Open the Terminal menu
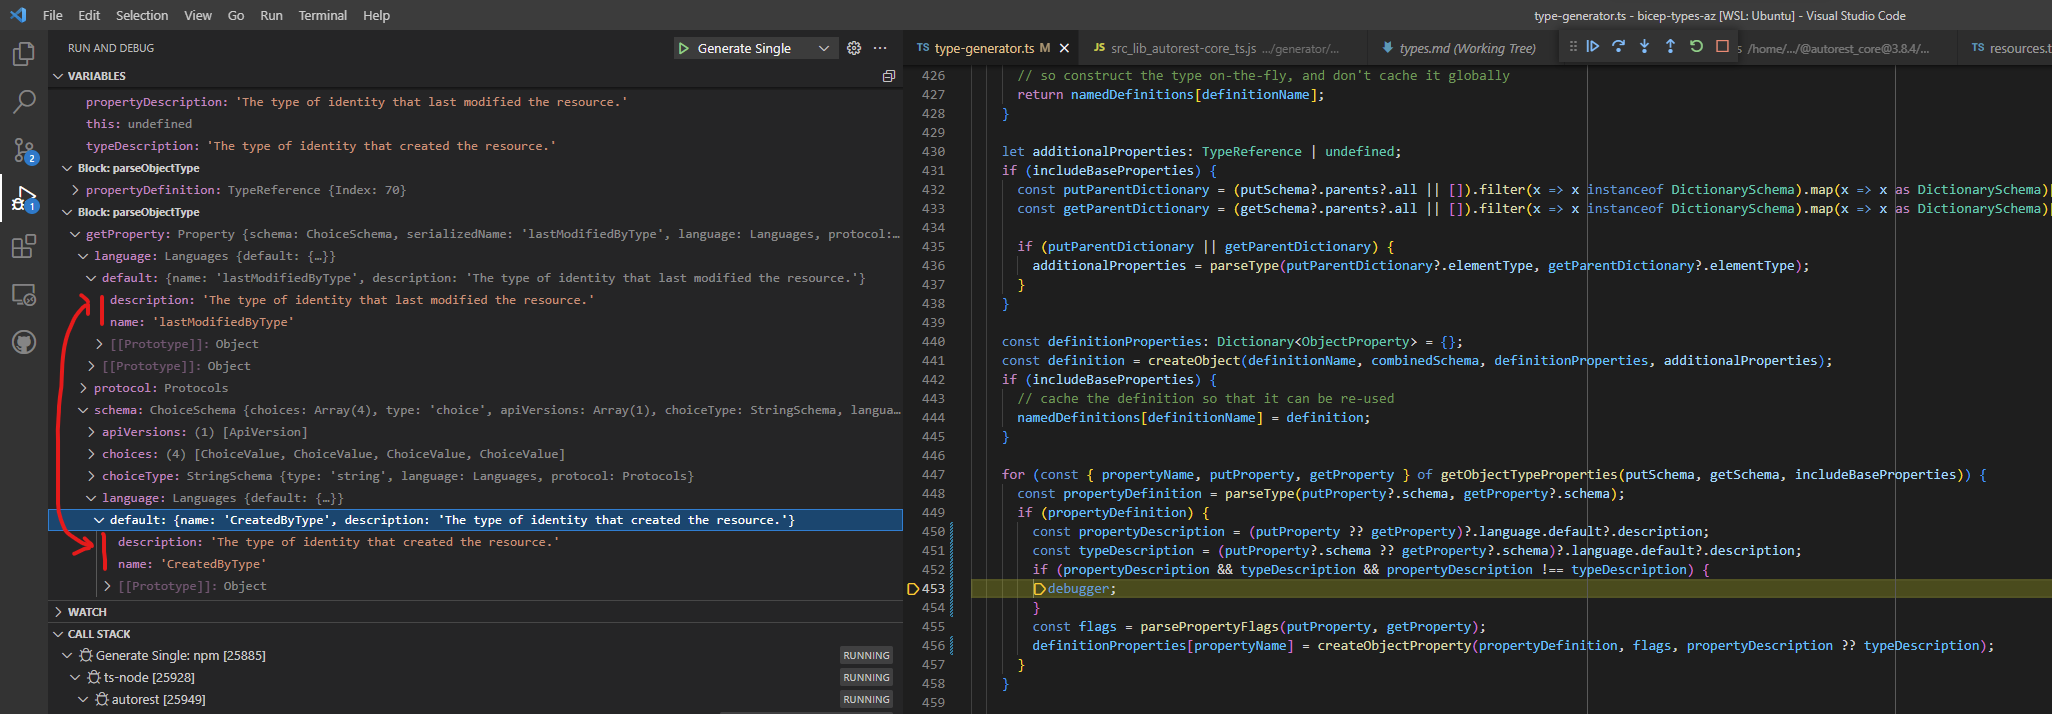The width and height of the screenshot is (2052, 714). [322, 15]
